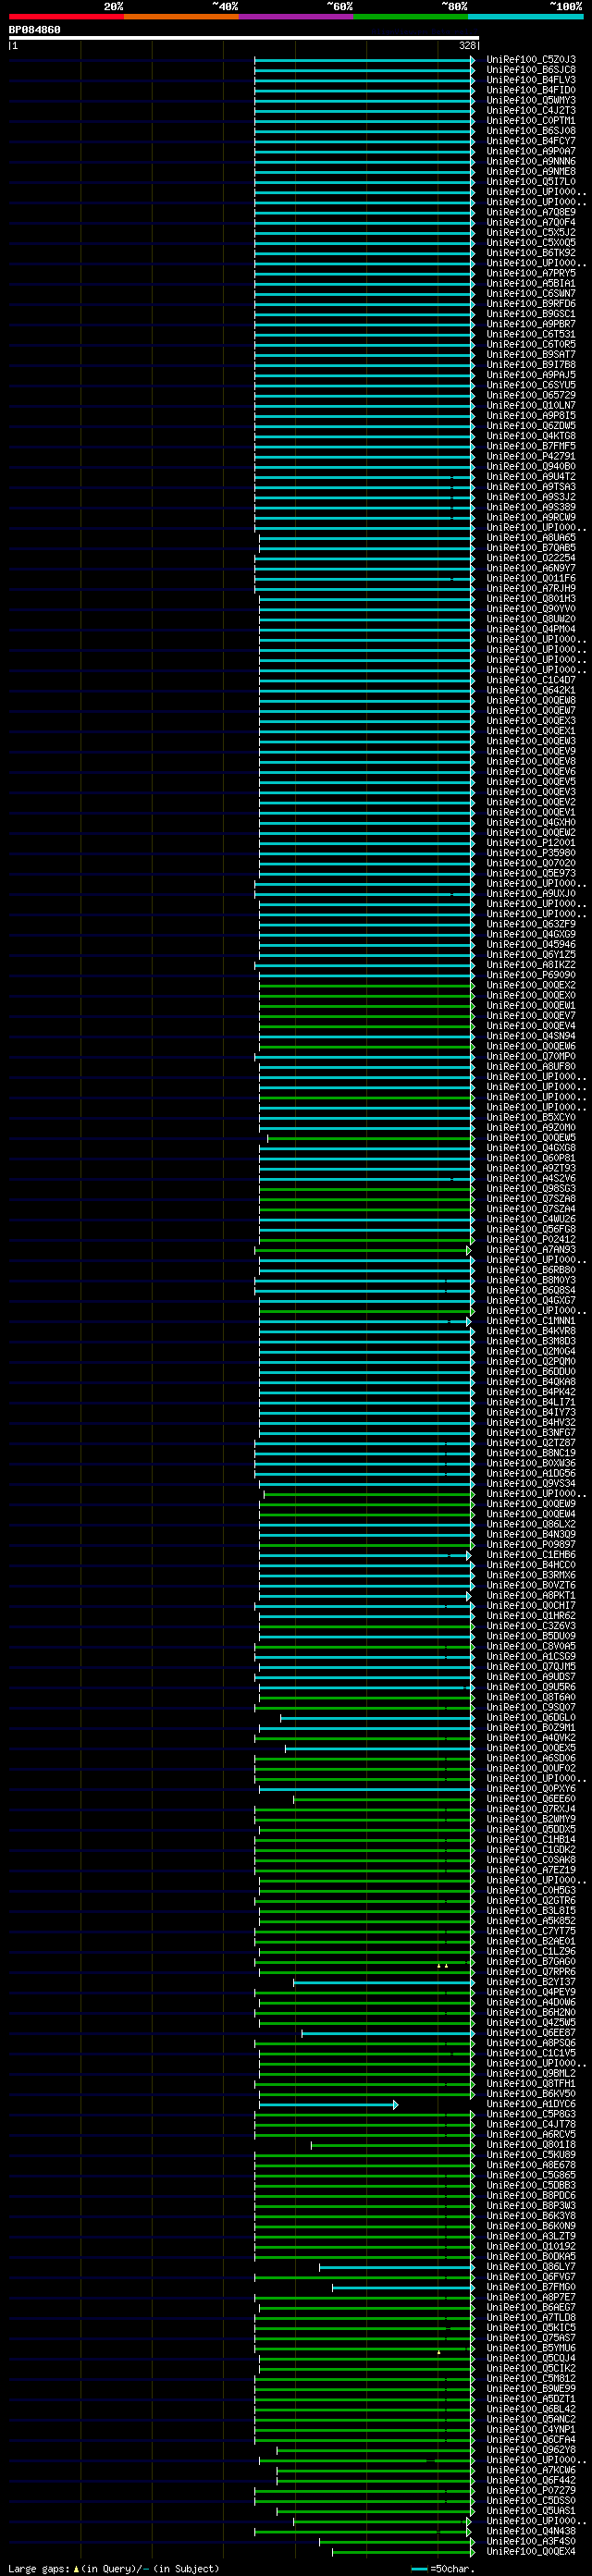Click the green 80% identity legend segment

pyautogui.click(x=411, y=17)
